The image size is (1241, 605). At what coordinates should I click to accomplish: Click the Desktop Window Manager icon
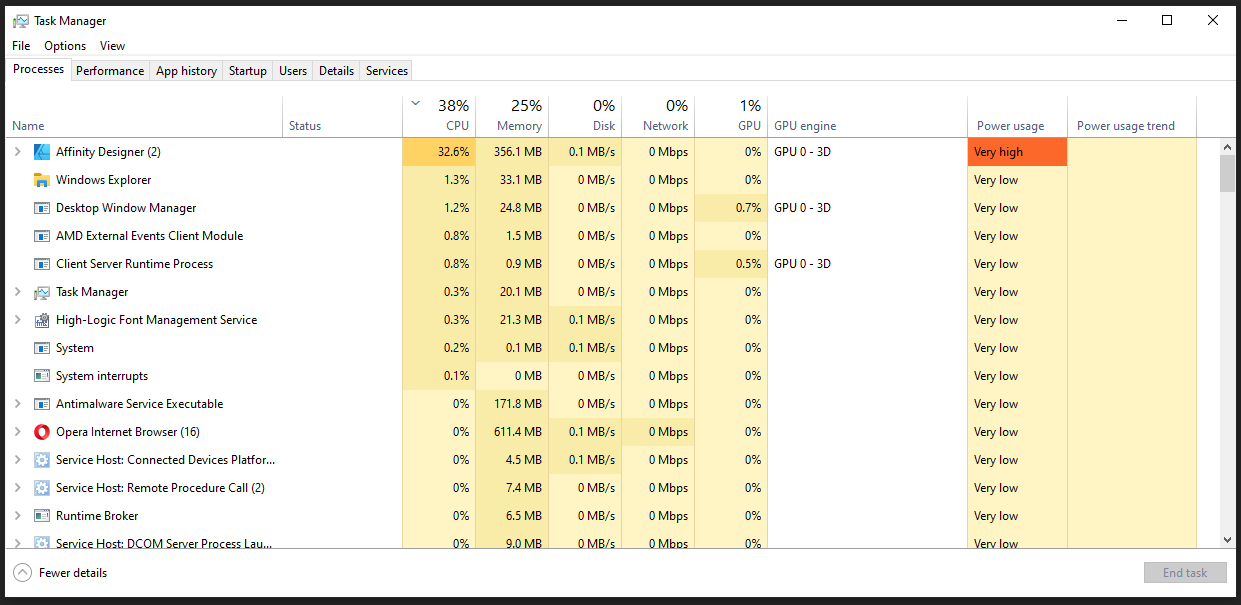(x=41, y=208)
